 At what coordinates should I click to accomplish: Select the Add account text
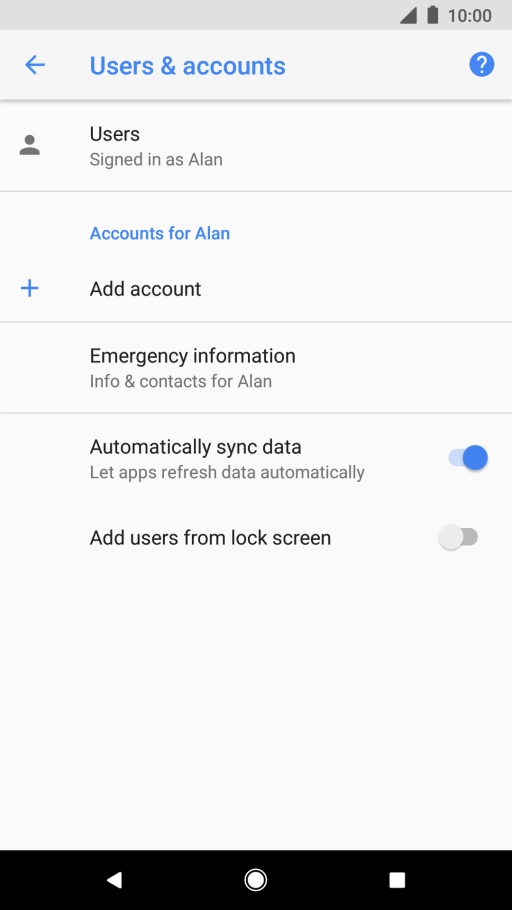coord(145,288)
